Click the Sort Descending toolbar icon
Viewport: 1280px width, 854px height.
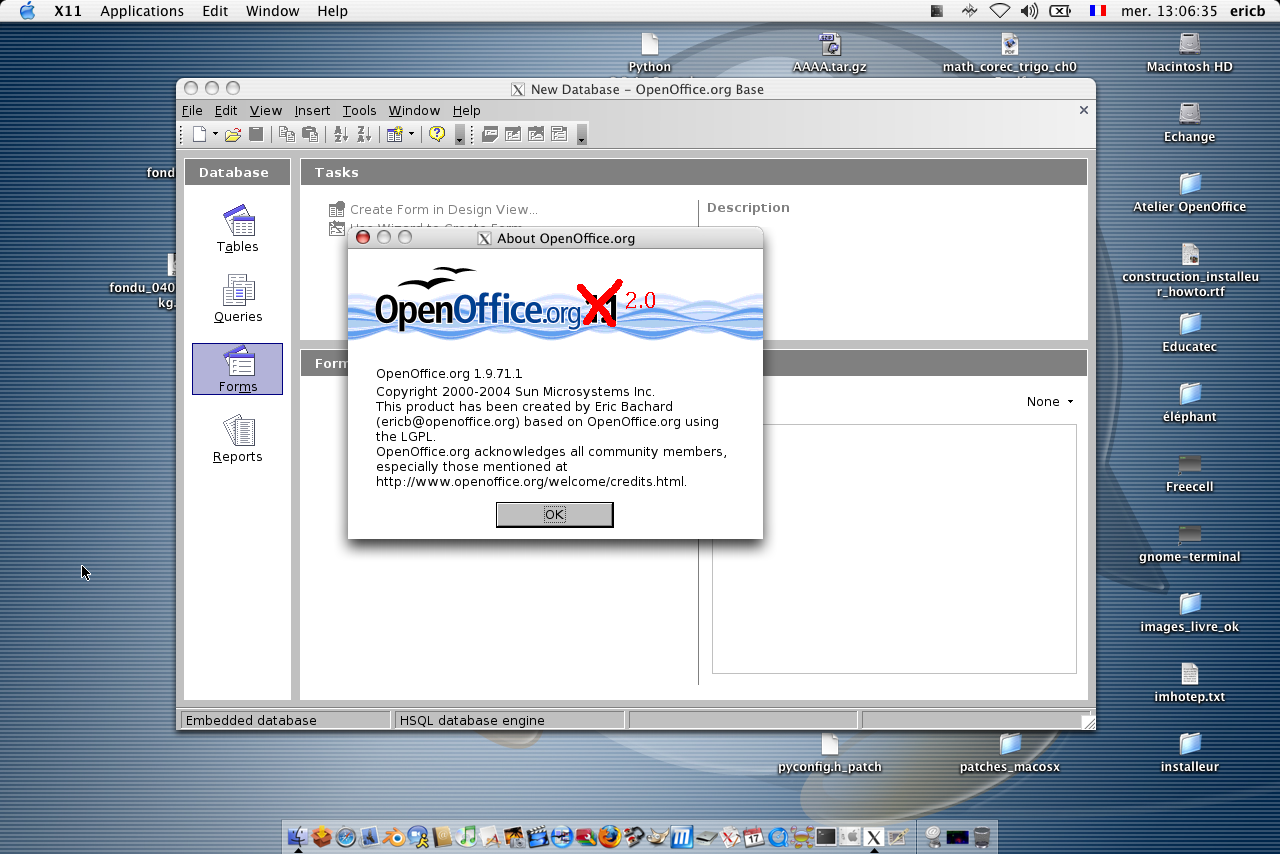coord(364,134)
